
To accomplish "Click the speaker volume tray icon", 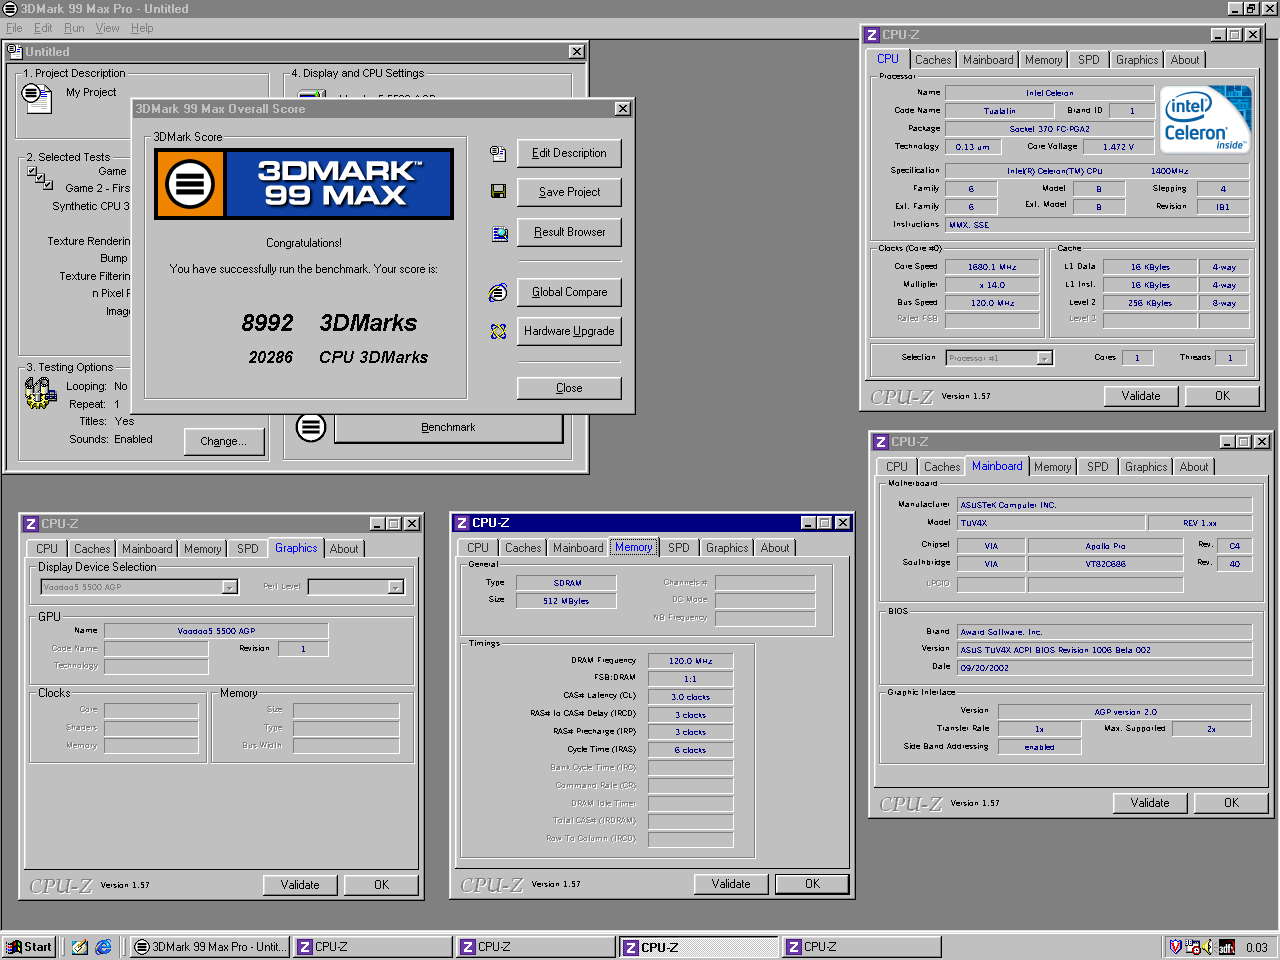I will point(1208,946).
